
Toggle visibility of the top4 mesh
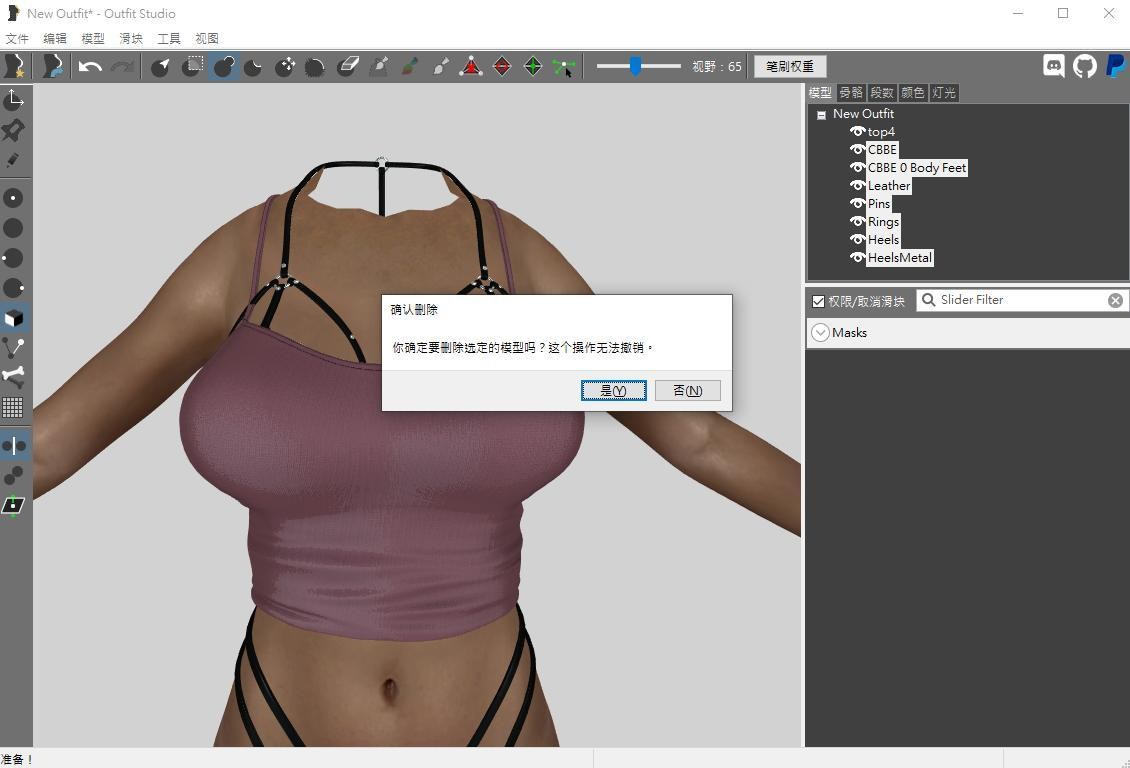(x=857, y=131)
